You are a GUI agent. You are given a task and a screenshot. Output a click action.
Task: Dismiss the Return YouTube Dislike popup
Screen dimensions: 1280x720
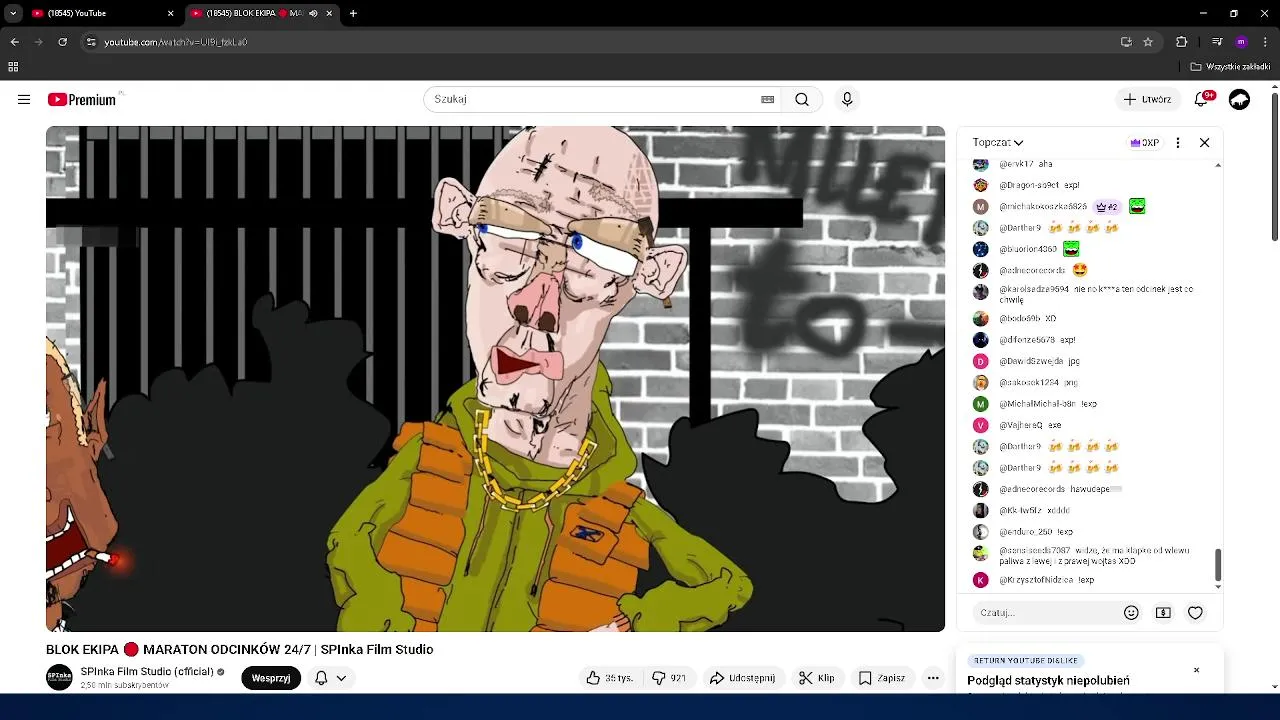(1196, 670)
